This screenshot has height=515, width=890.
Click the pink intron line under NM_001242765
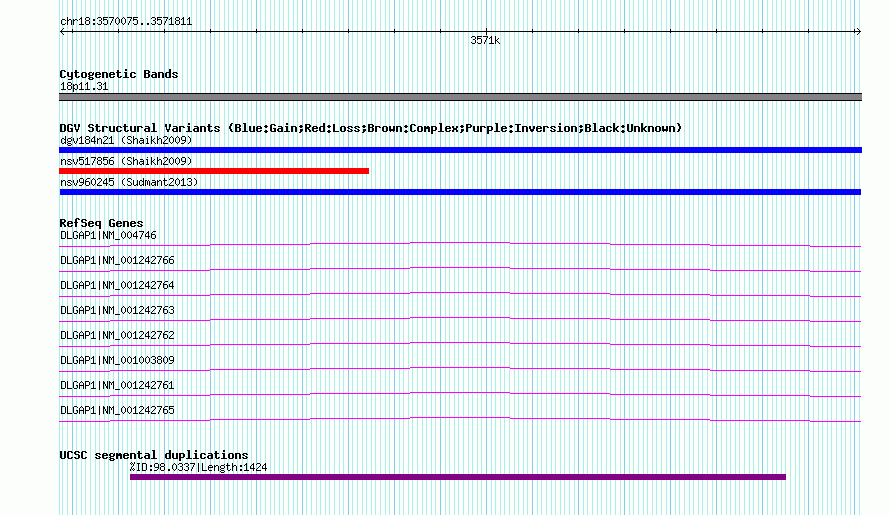point(460,418)
